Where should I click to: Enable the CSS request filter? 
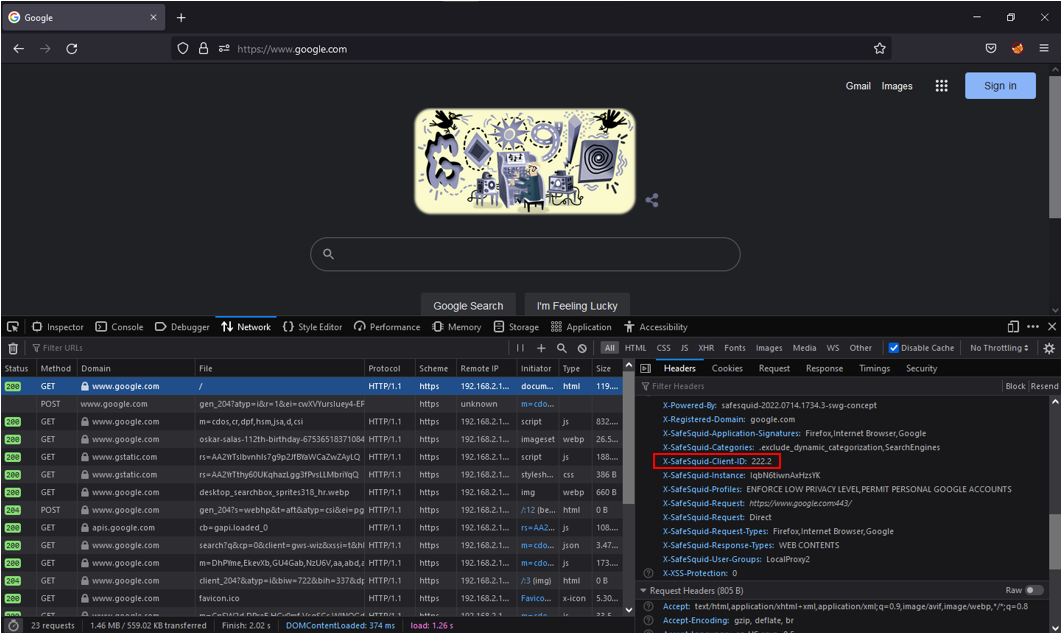663,348
